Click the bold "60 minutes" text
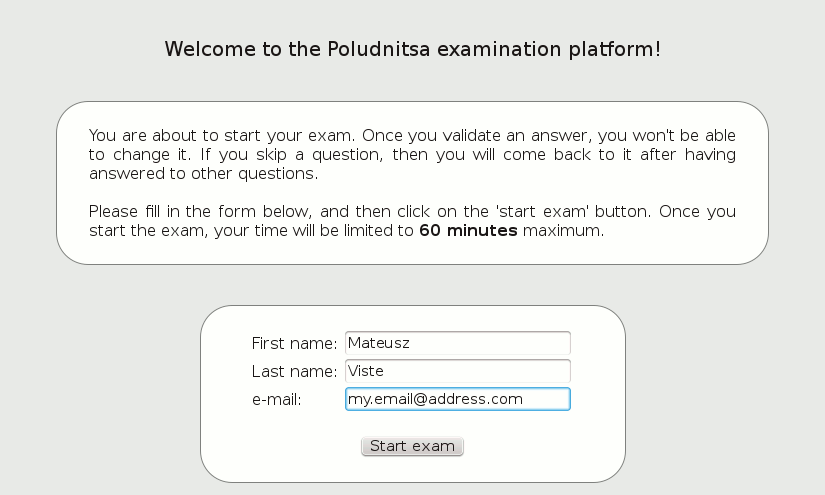The height and width of the screenshot is (495, 825). [468, 231]
